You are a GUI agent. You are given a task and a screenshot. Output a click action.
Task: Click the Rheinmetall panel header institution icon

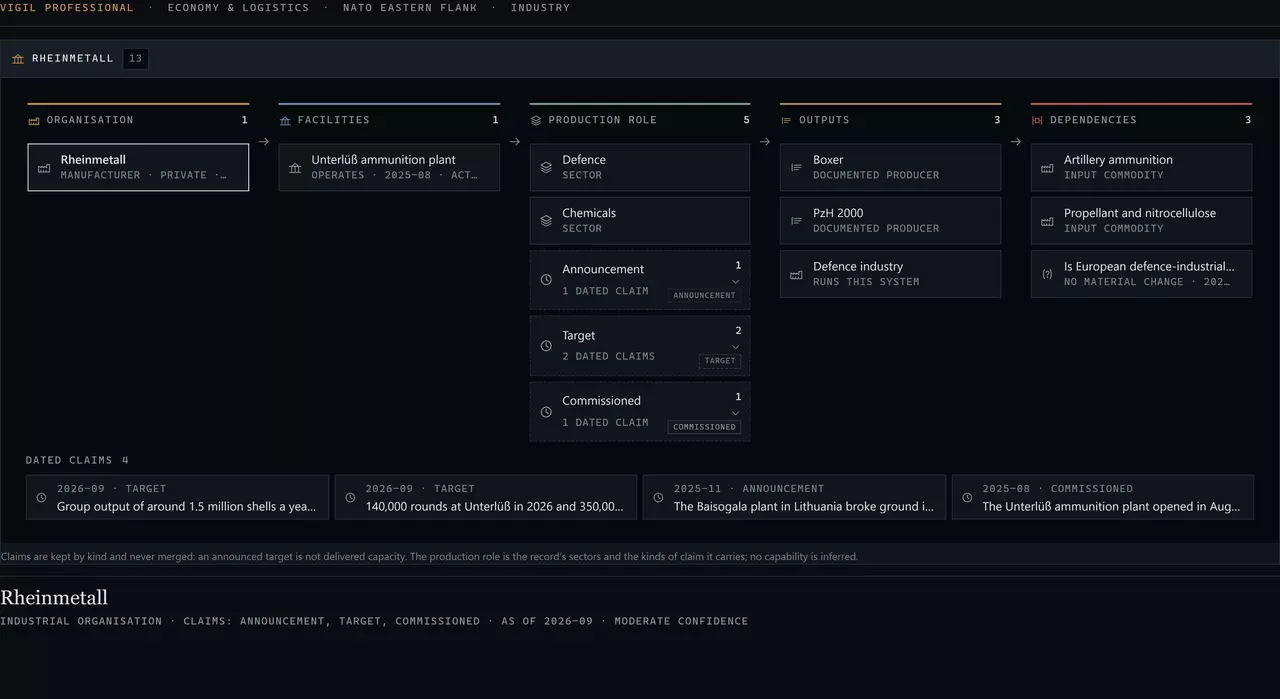[18, 59]
